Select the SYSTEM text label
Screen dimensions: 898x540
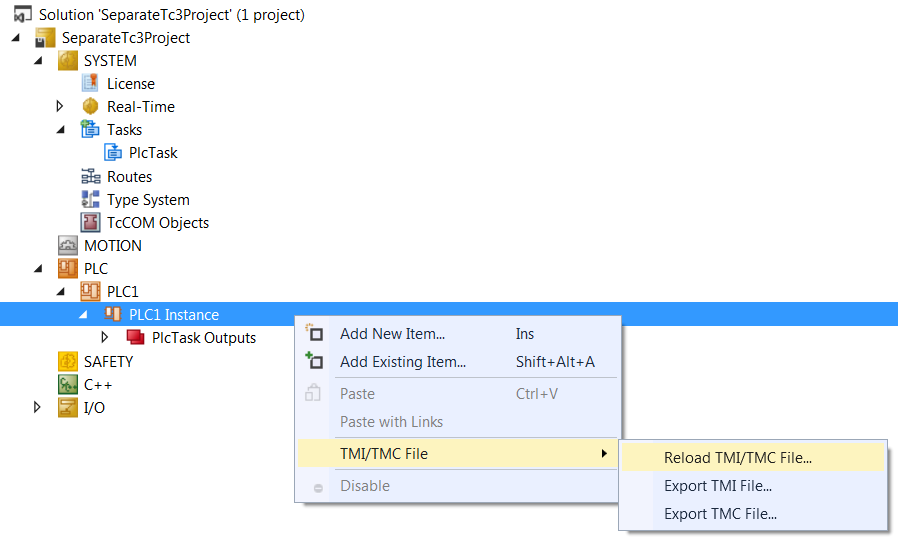point(110,61)
